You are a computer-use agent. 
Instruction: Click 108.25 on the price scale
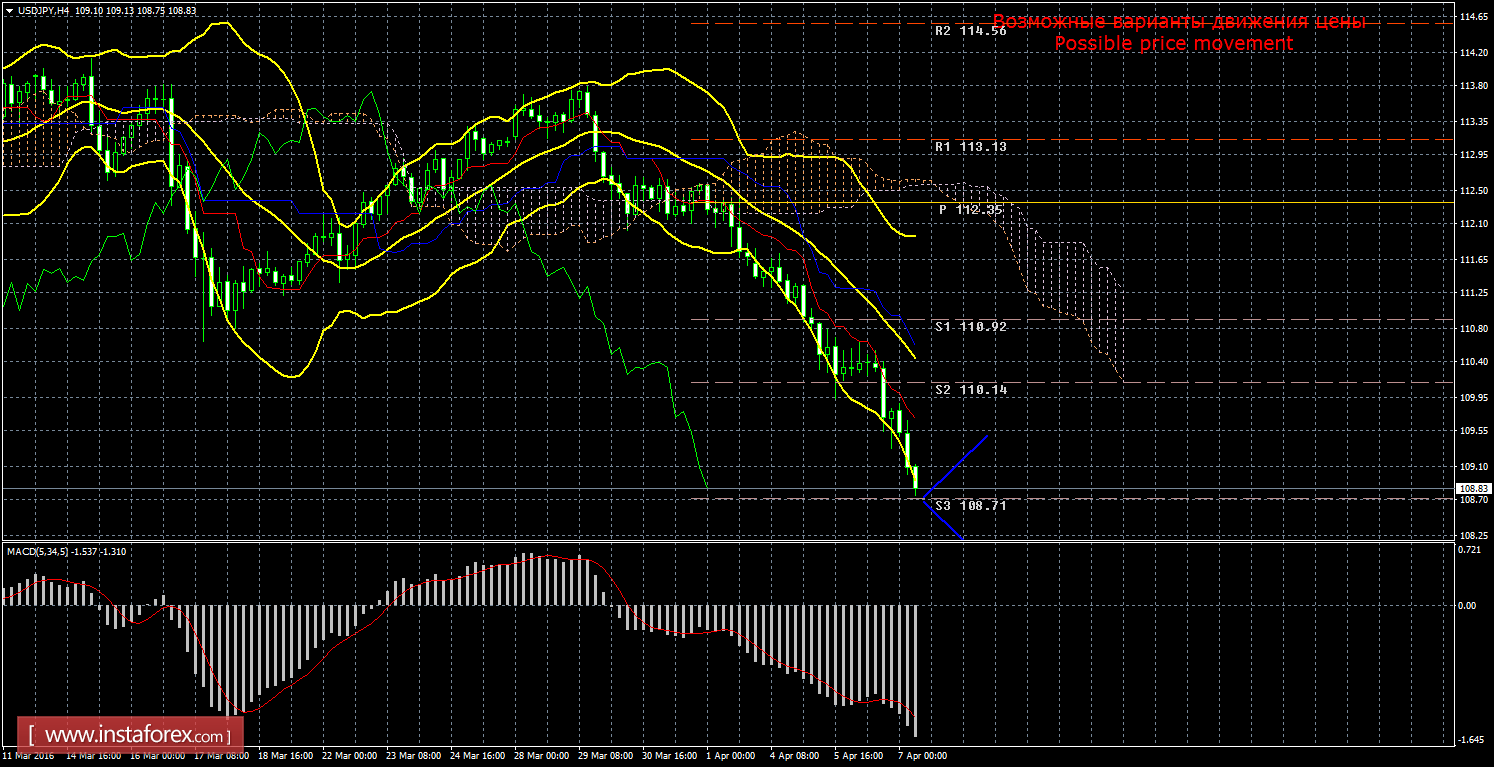pos(1472,535)
